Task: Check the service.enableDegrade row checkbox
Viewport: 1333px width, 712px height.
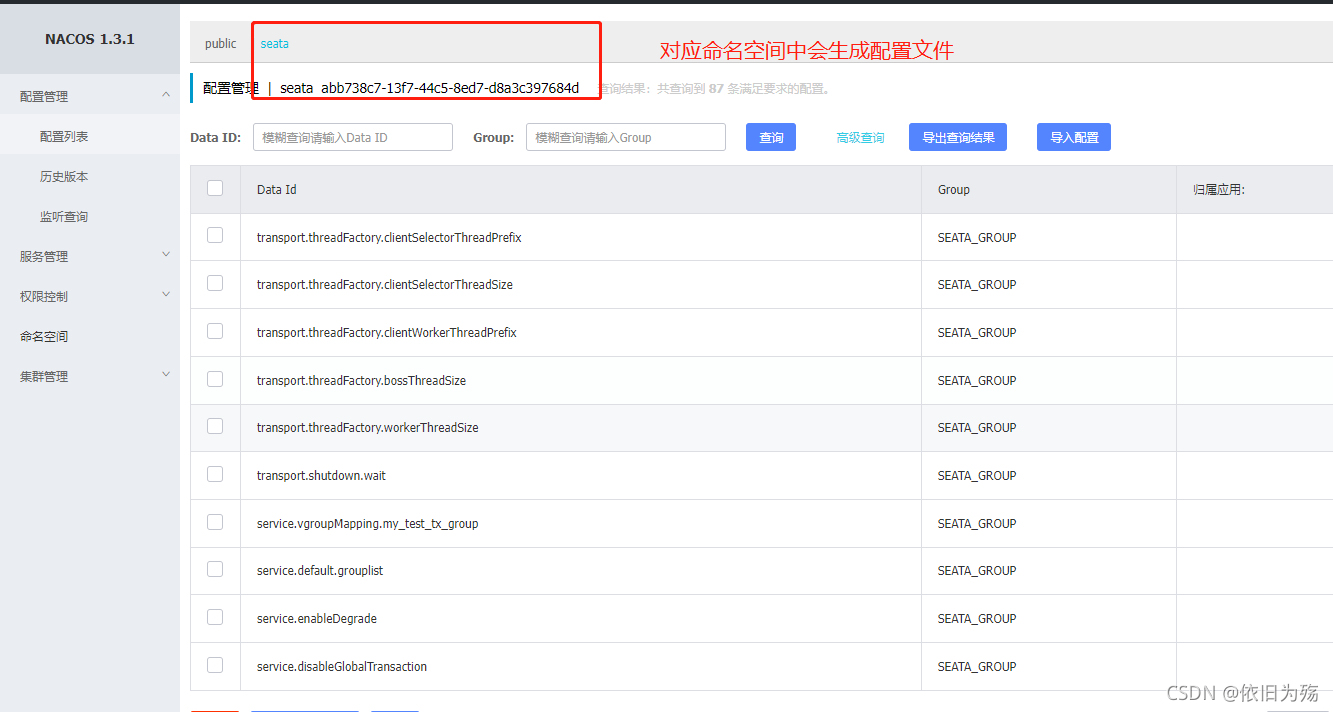Action: (x=215, y=617)
